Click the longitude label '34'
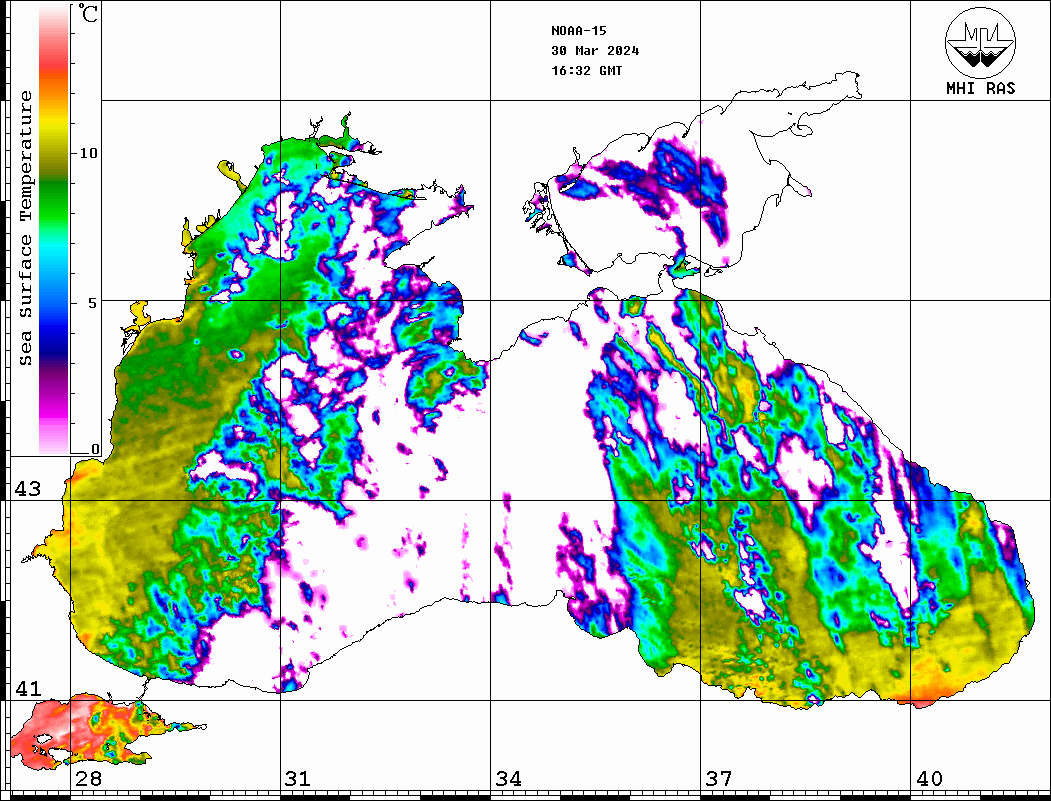Viewport: 1051px width, 801px height. tap(508, 779)
